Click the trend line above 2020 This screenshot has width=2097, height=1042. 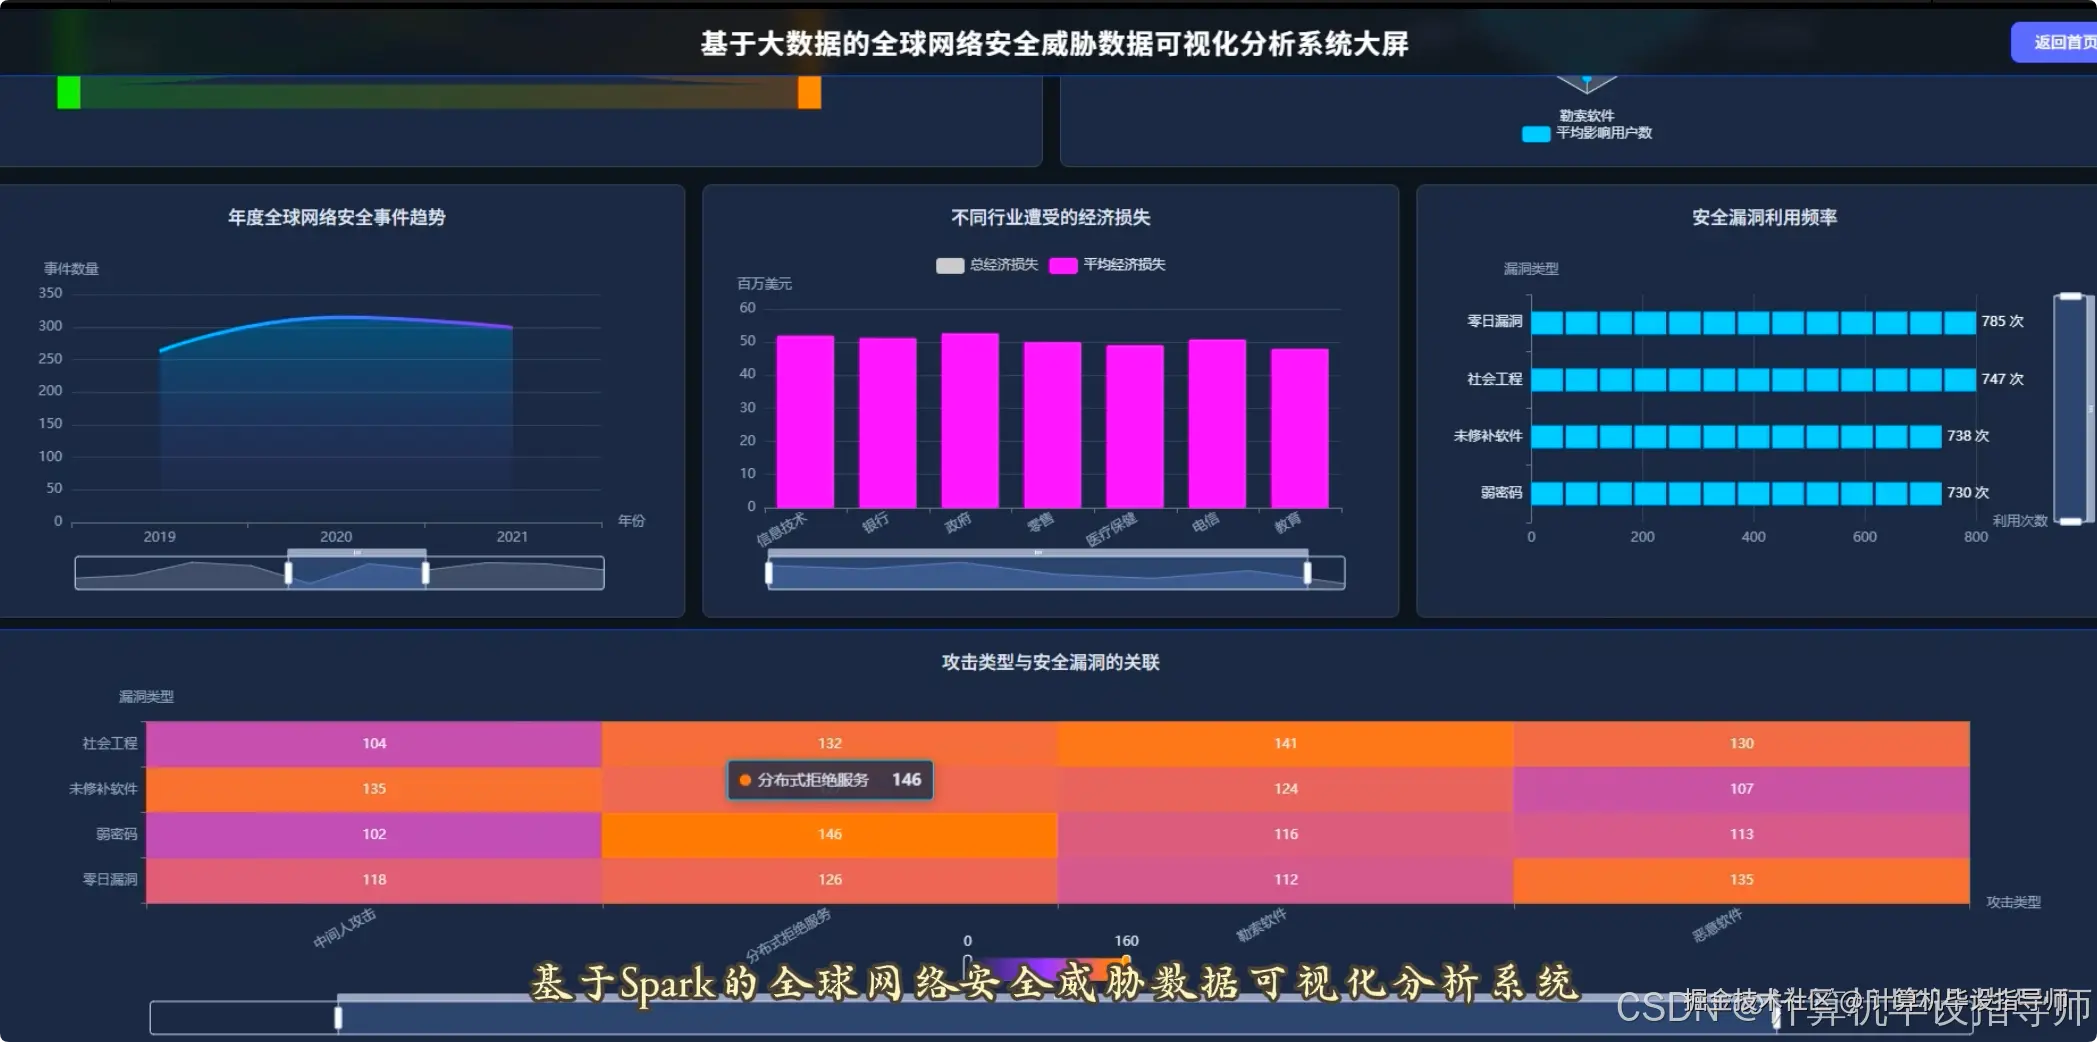pos(336,317)
